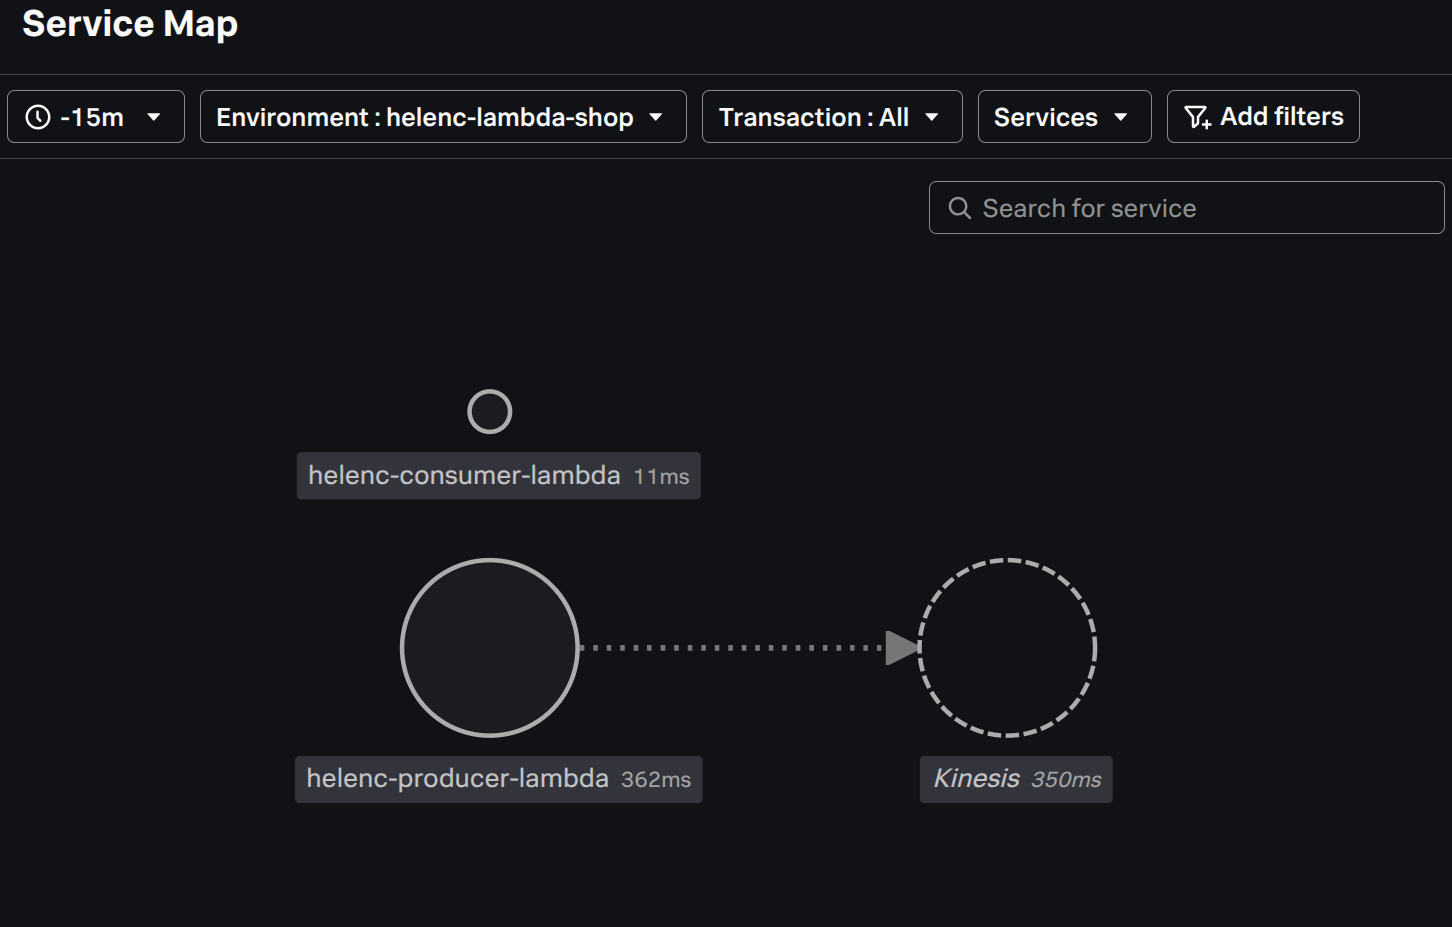Expand the Environment helenc-lambda-shop dropdown
Screen dimensions: 1452x927
click(x=443, y=117)
